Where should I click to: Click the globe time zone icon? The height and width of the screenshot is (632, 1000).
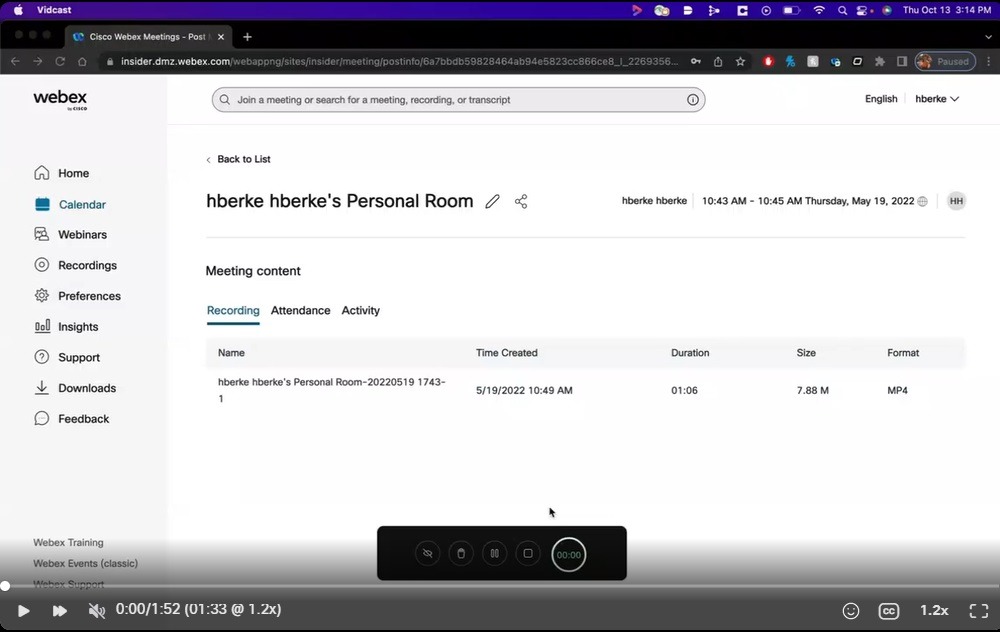pyautogui.click(x=922, y=202)
